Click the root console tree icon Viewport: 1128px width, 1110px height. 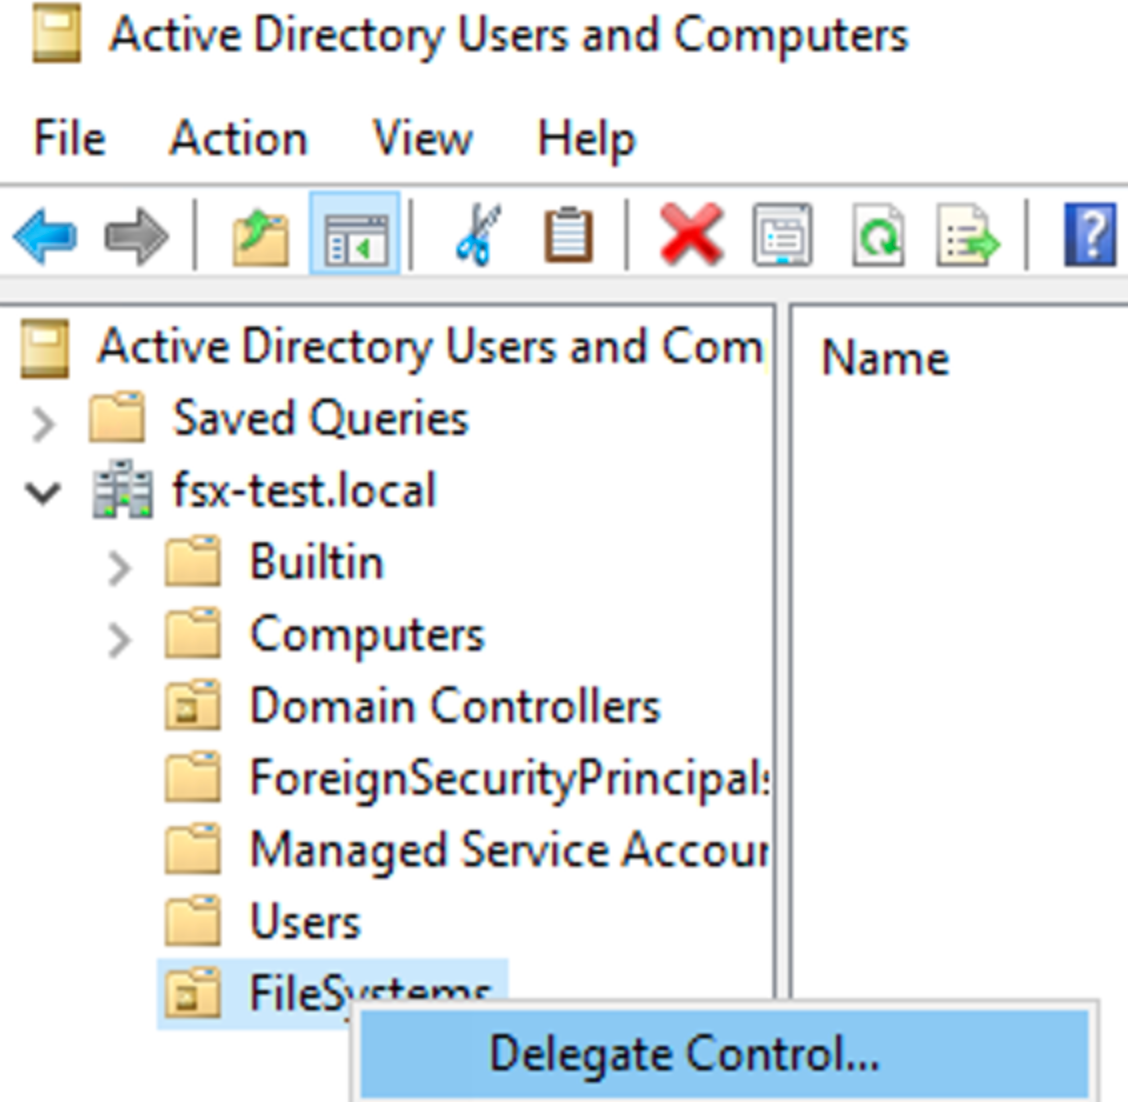(45, 348)
